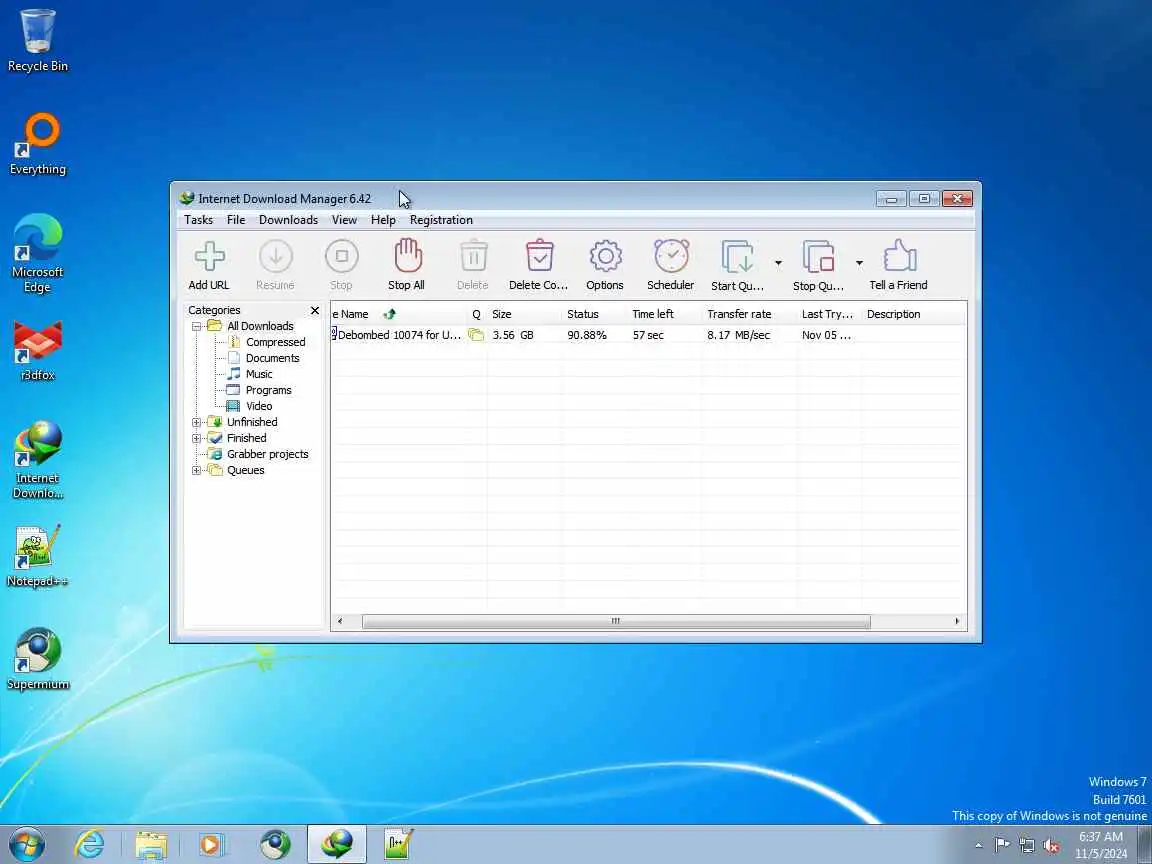Select the Queues category
The width and height of the screenshot is (1152, 864).
[245, 471]
